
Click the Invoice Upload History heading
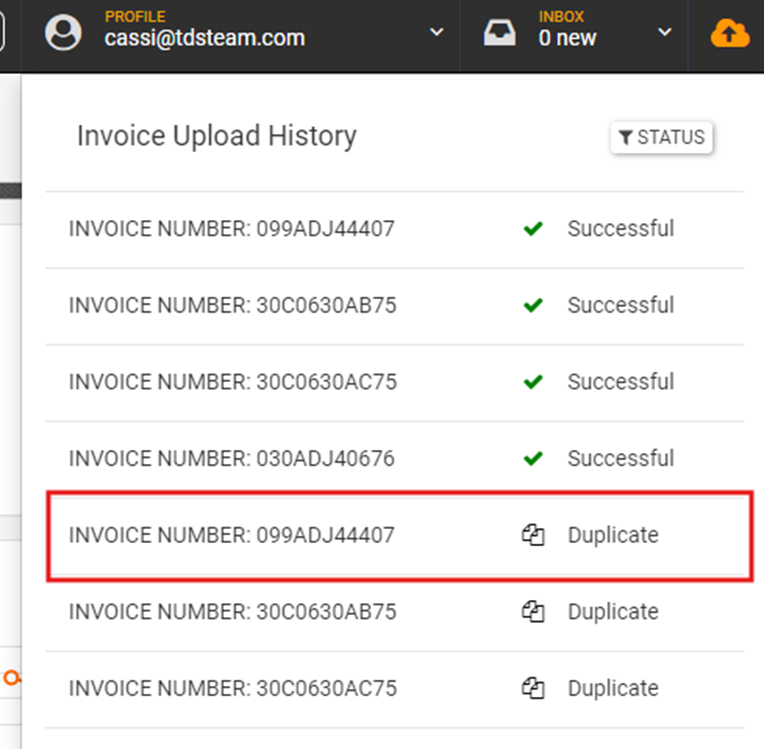pyautogui.click(x=217, y=136)
